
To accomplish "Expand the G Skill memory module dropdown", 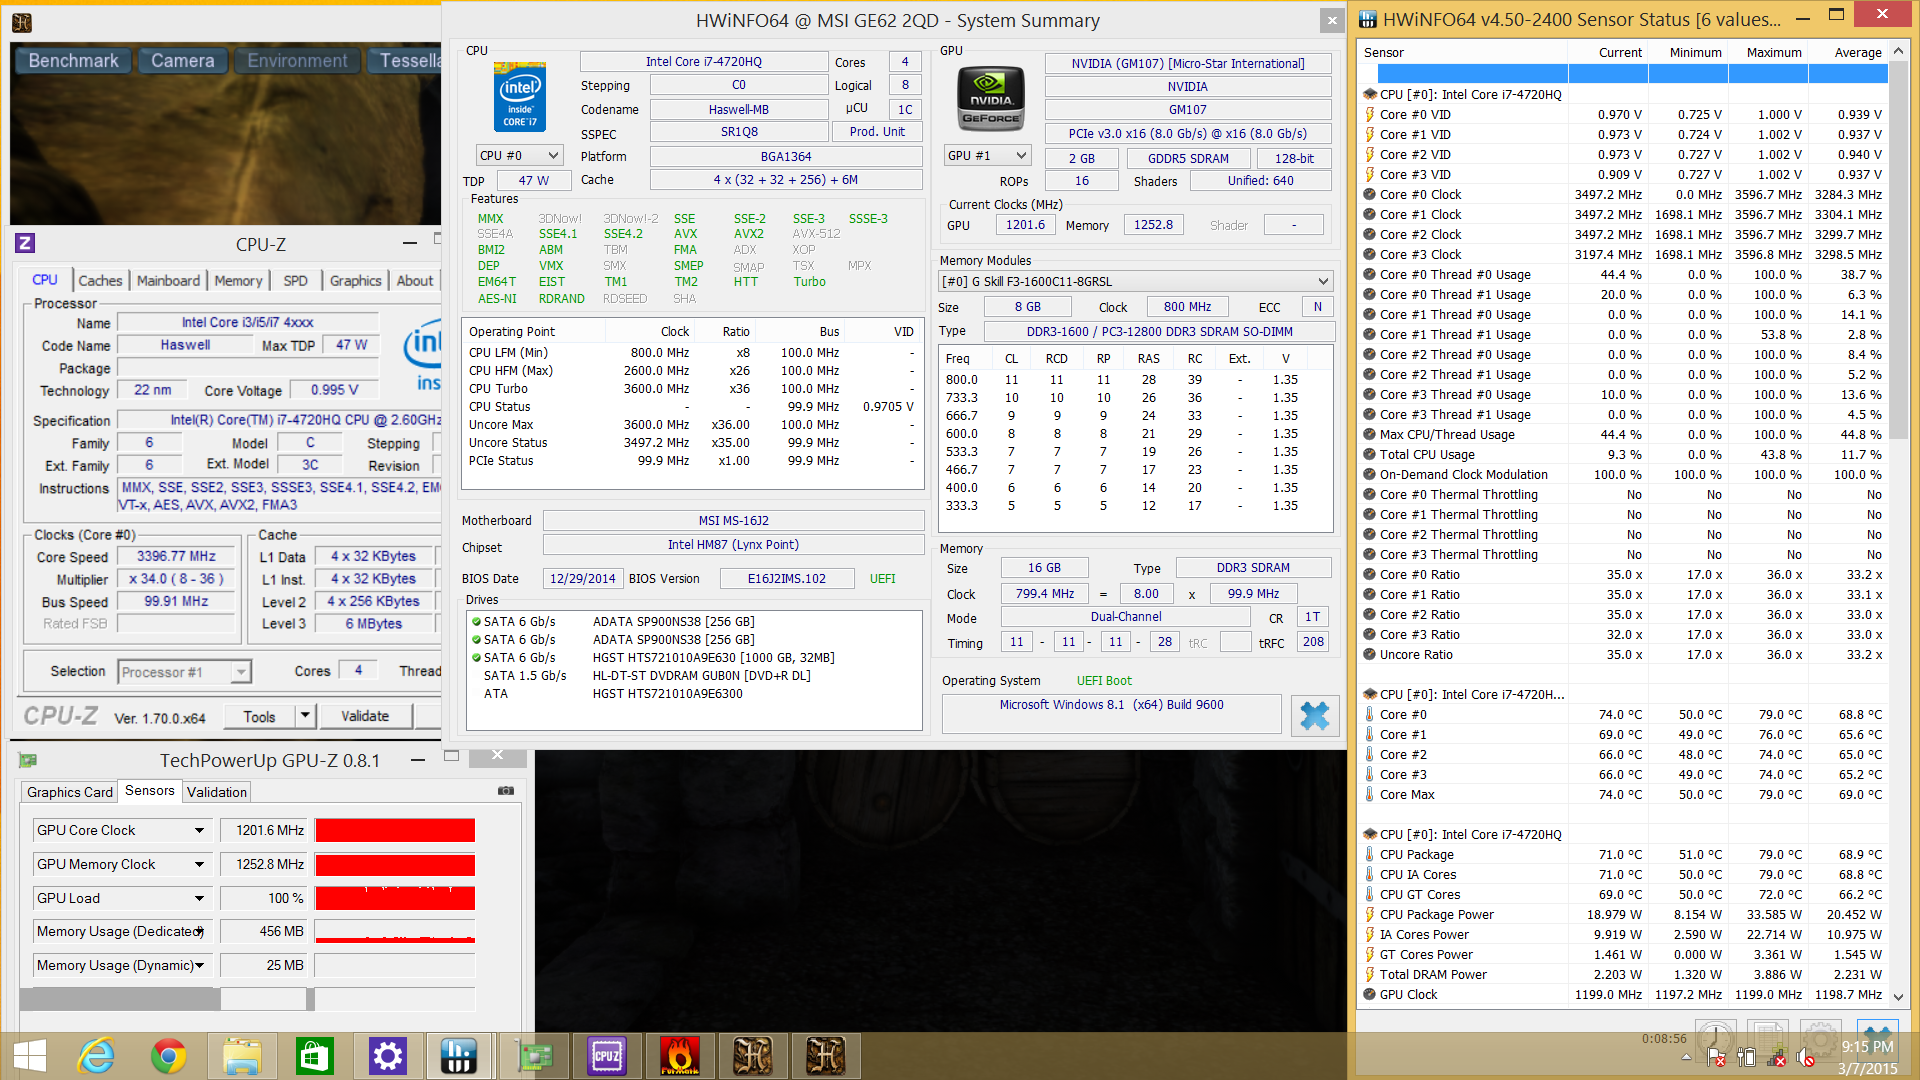I will pyautogui.click(x=1136, y=281).
